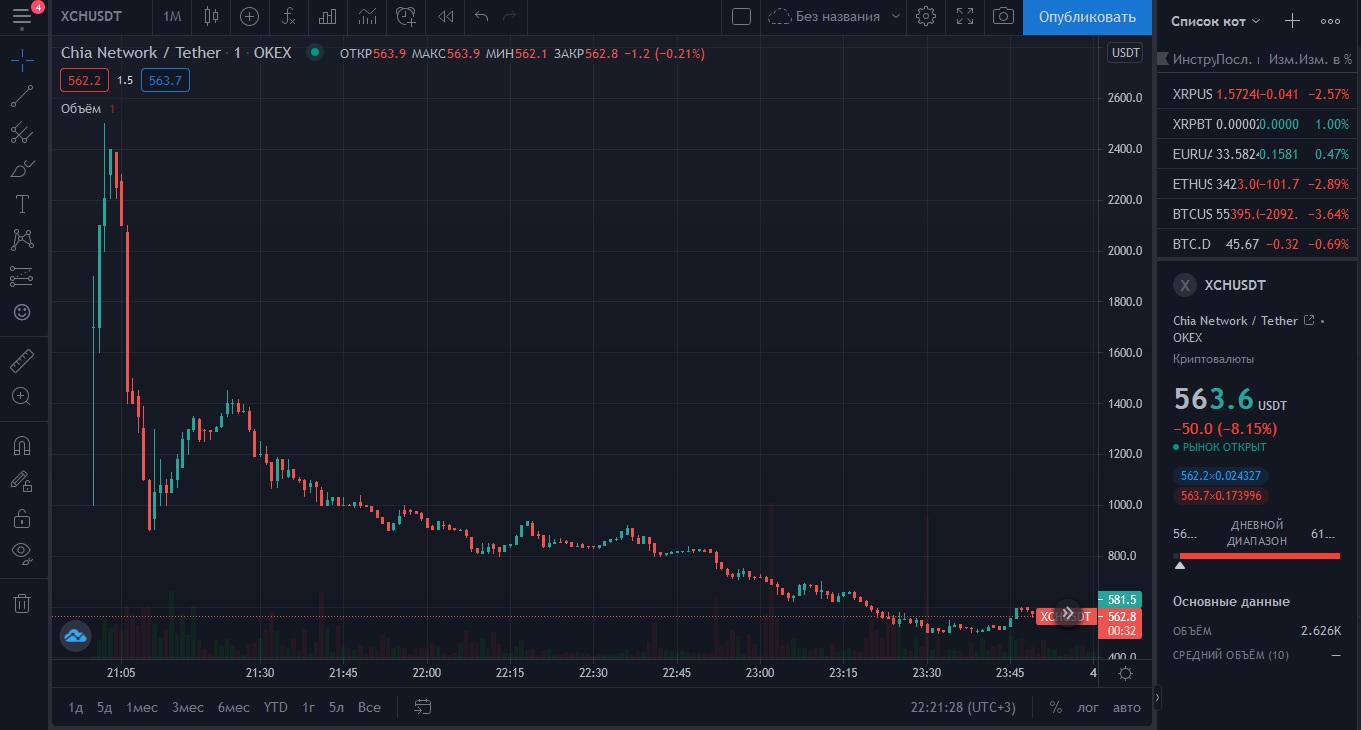Viewport: 1361px width, 730px height.
Task: Select the BTCUS row in watchlist
Action: tap(1257, 214)
